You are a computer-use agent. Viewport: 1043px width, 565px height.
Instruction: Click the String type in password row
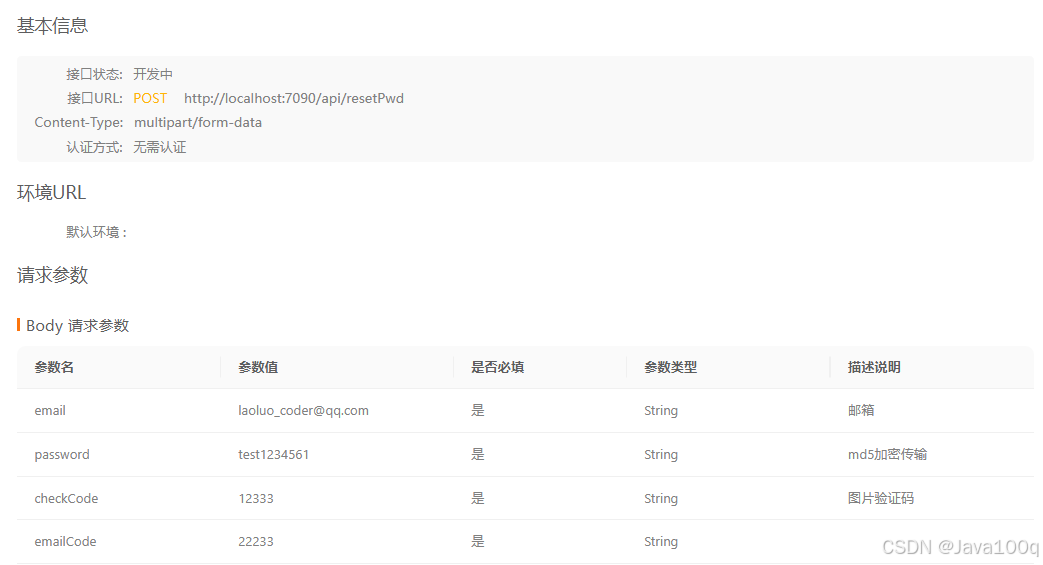click(661, 455)
